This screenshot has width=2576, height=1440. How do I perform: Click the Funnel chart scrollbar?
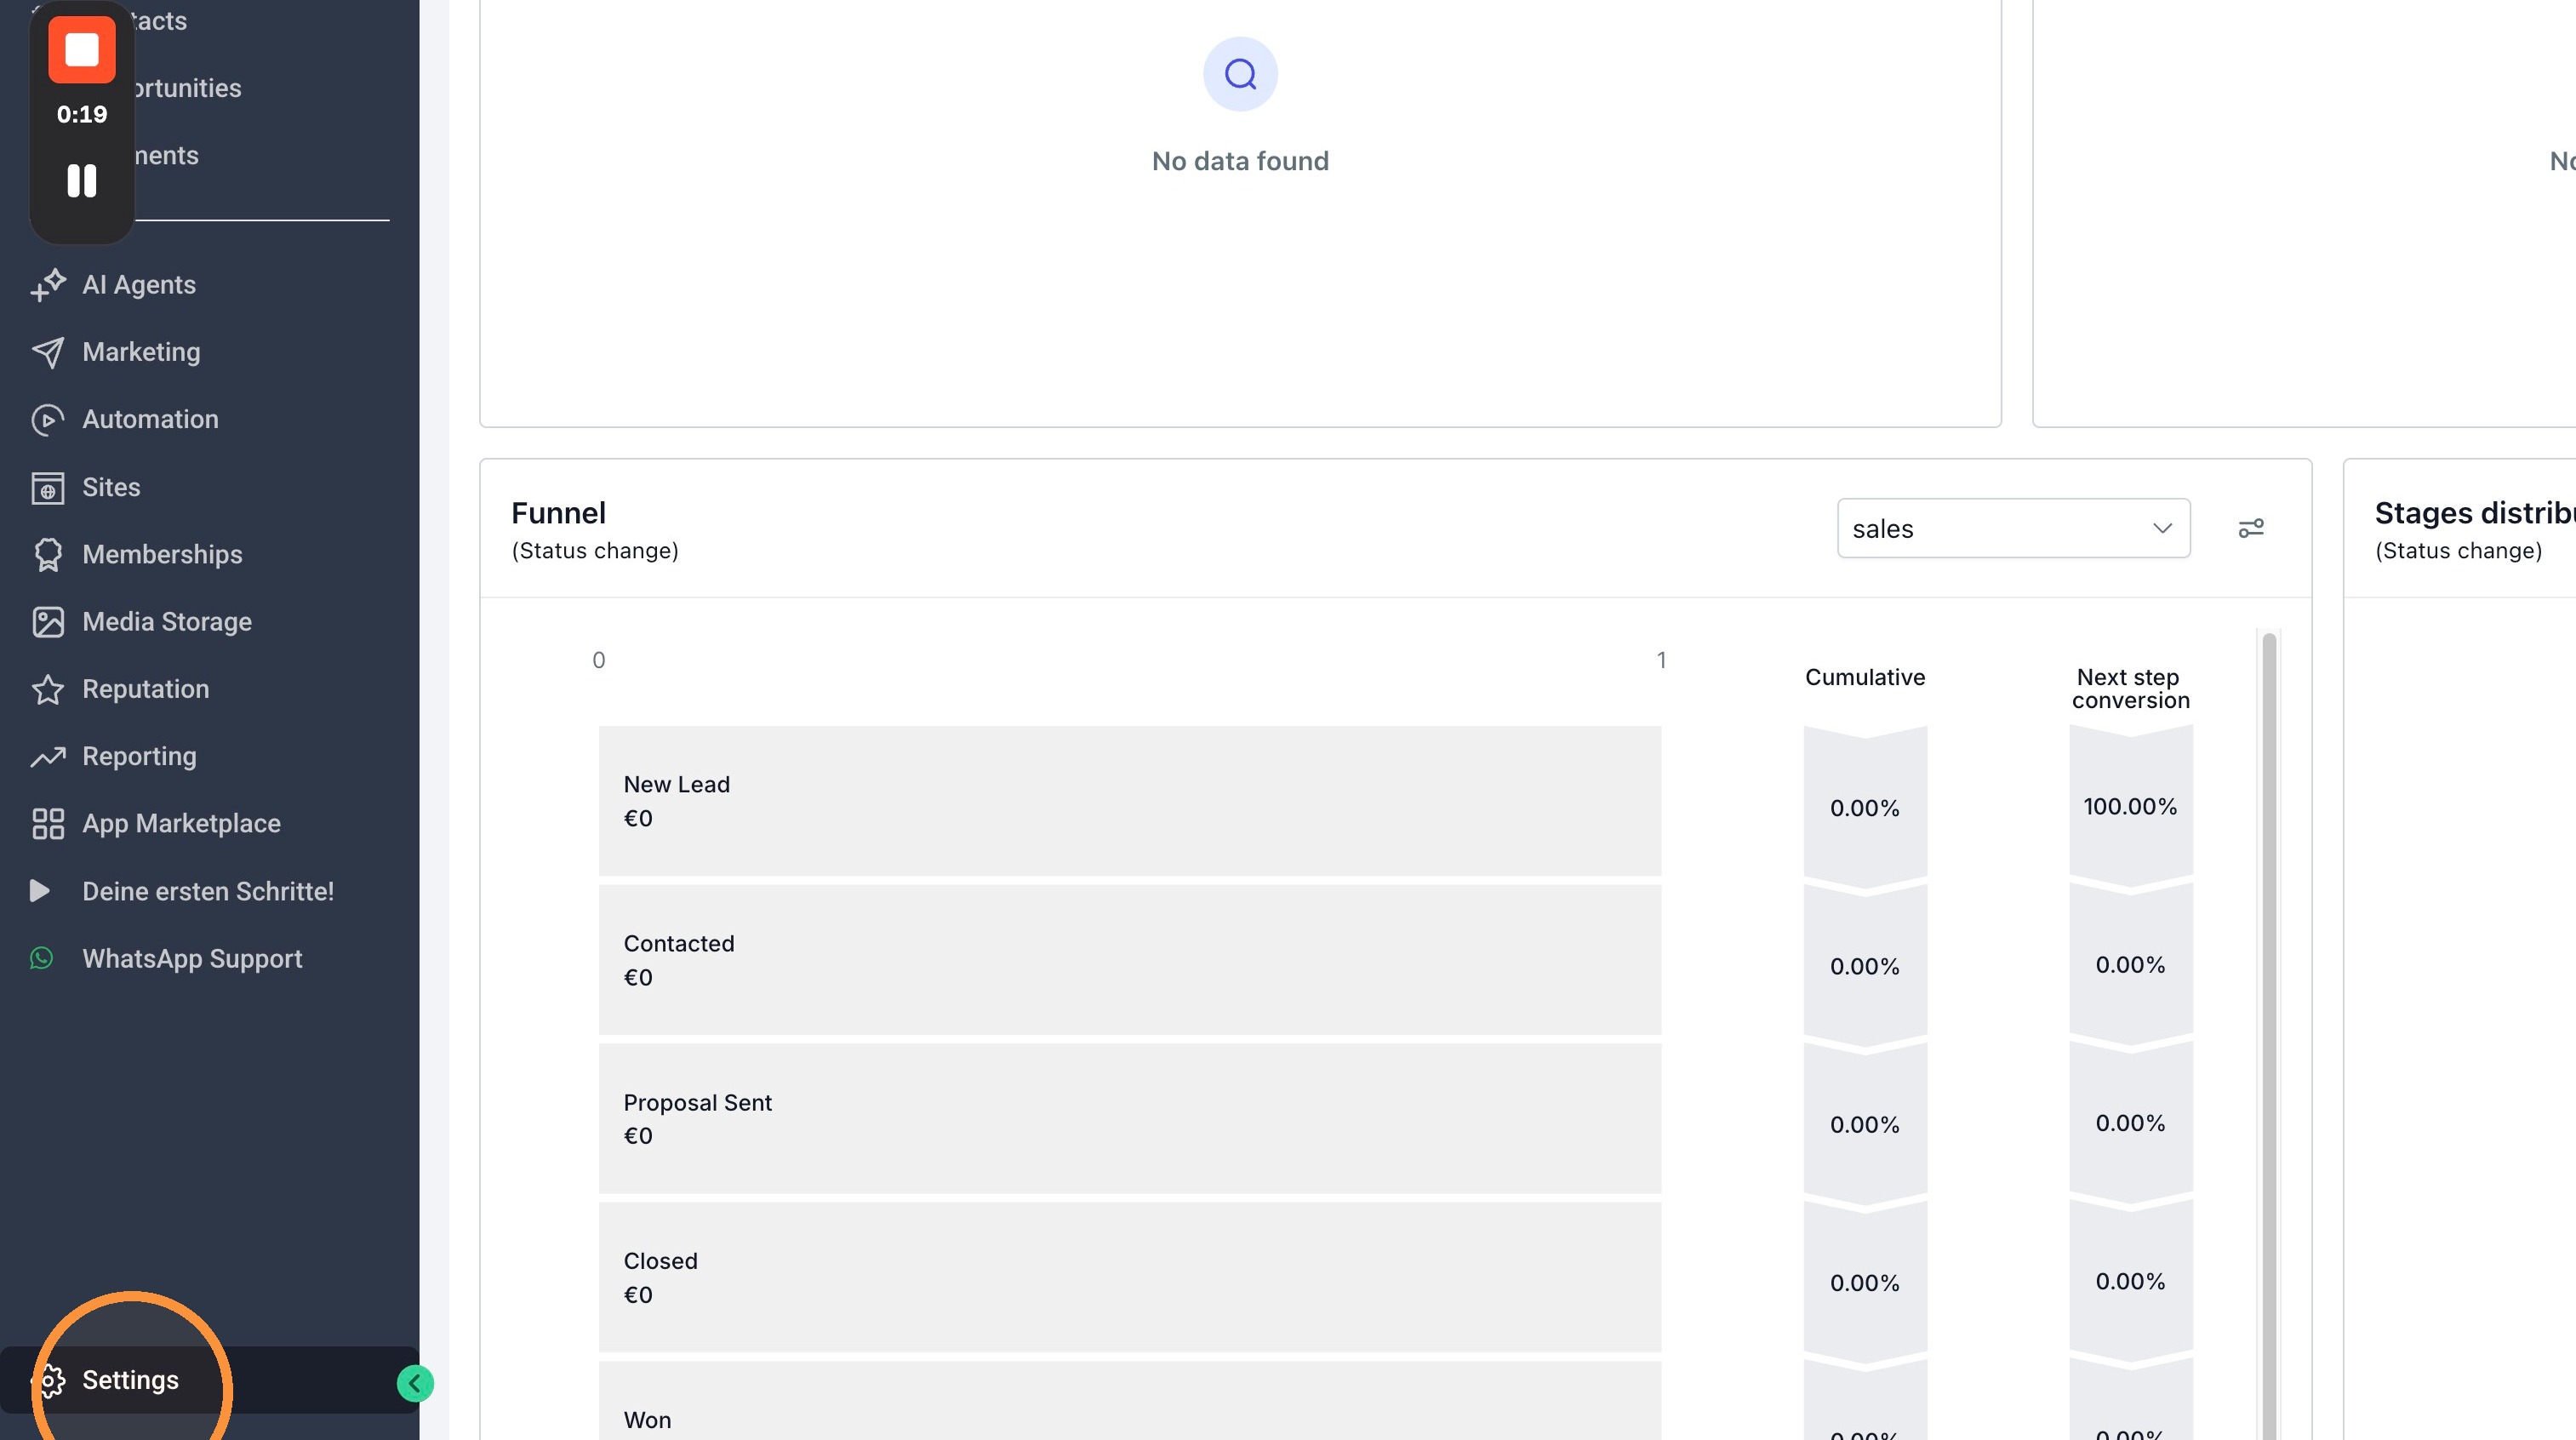coord(2269,1035)
